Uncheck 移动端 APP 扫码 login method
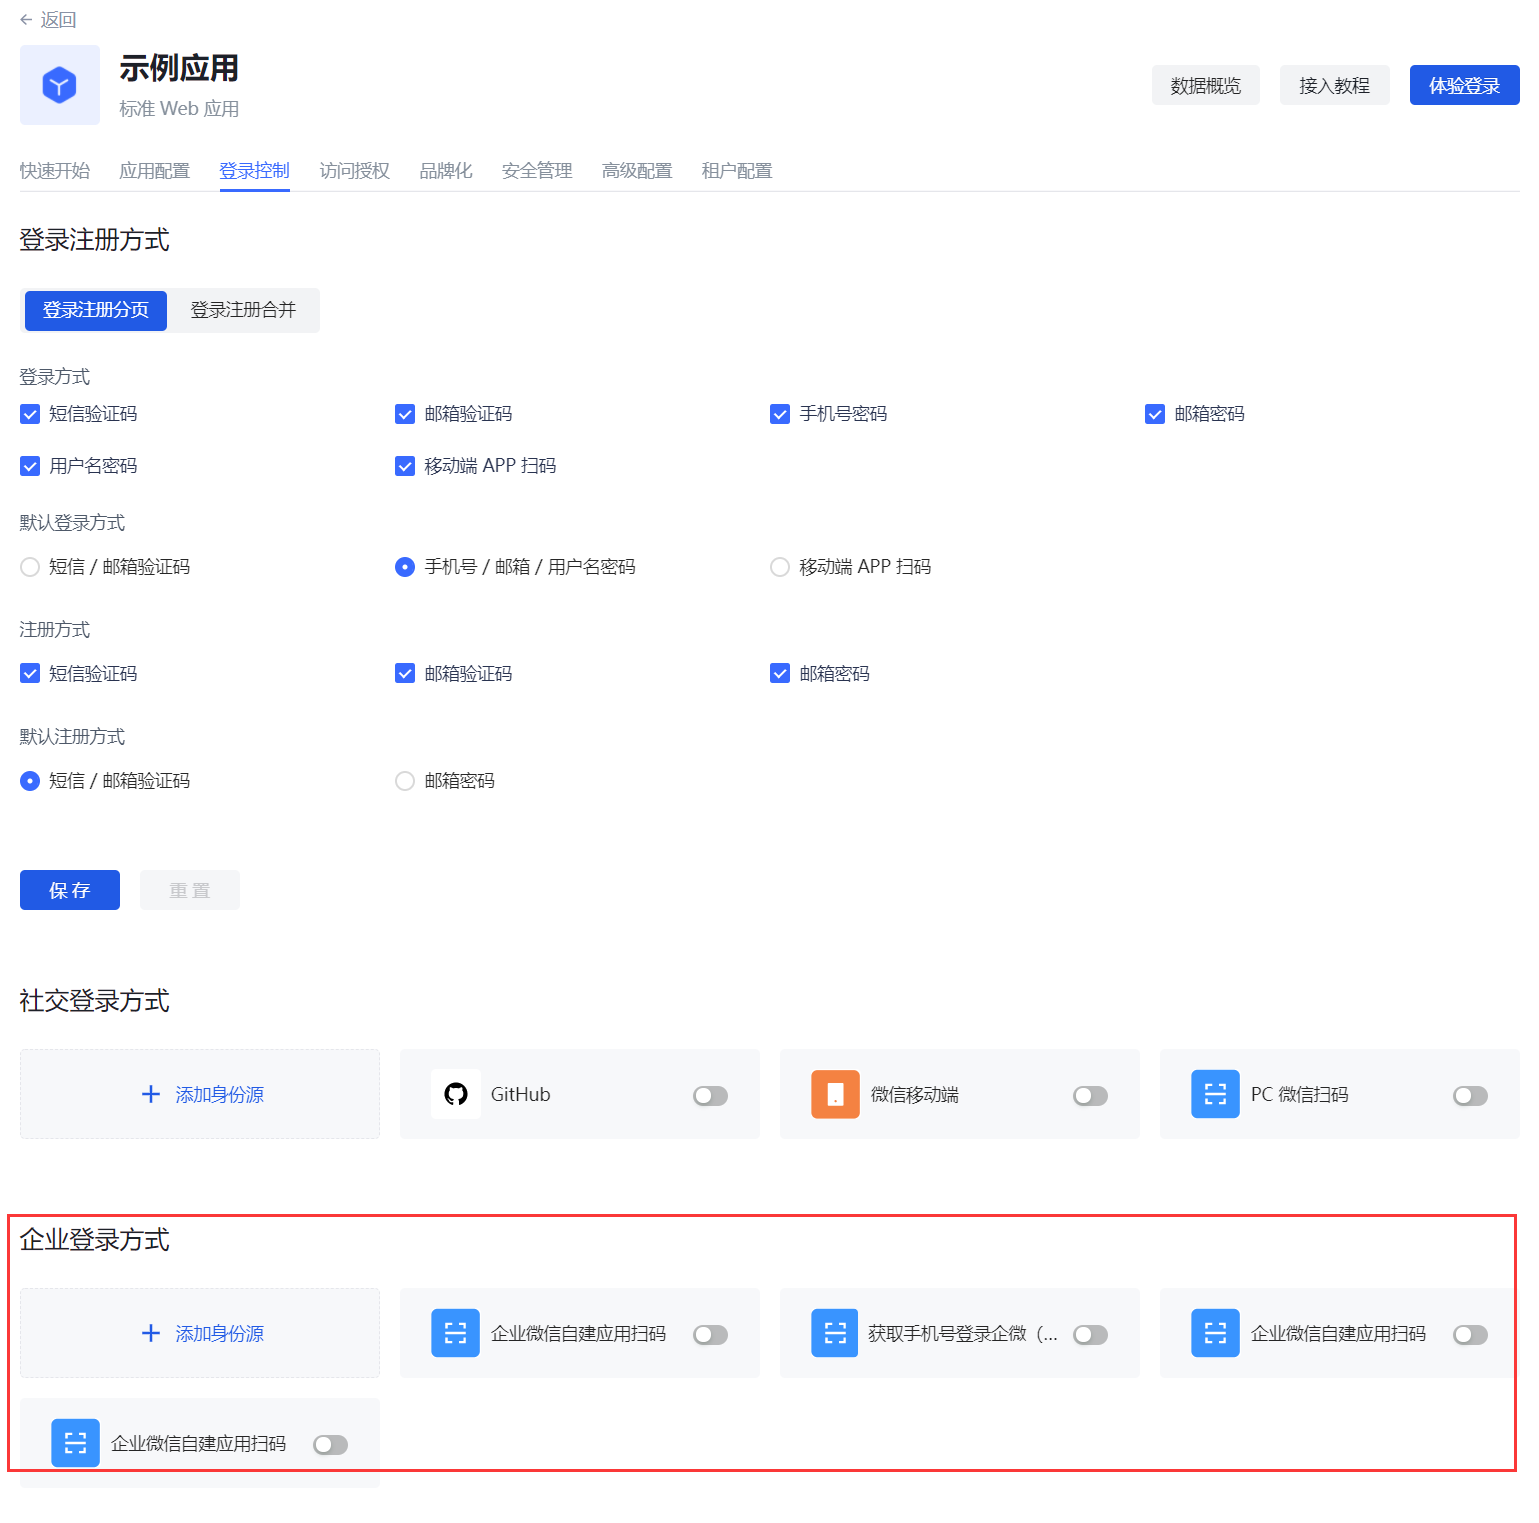The height and width of the screenshot is (1523, 1539). 405,466
